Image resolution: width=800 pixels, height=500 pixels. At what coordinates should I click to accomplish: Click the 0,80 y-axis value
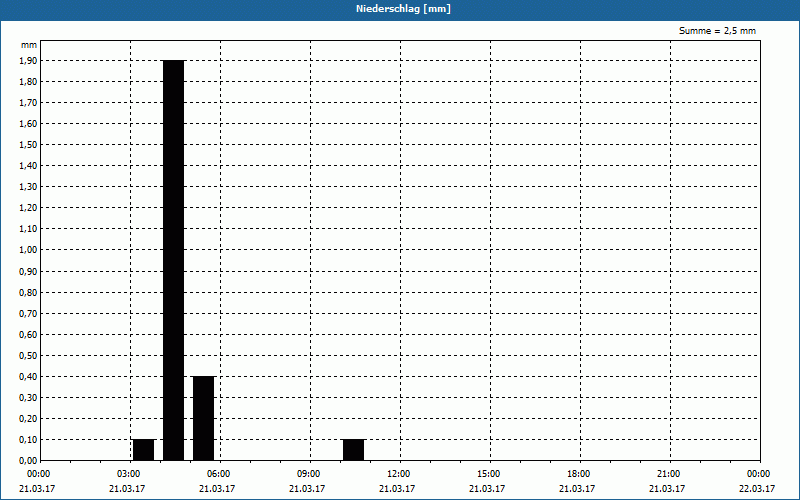[x=28, y=293]
